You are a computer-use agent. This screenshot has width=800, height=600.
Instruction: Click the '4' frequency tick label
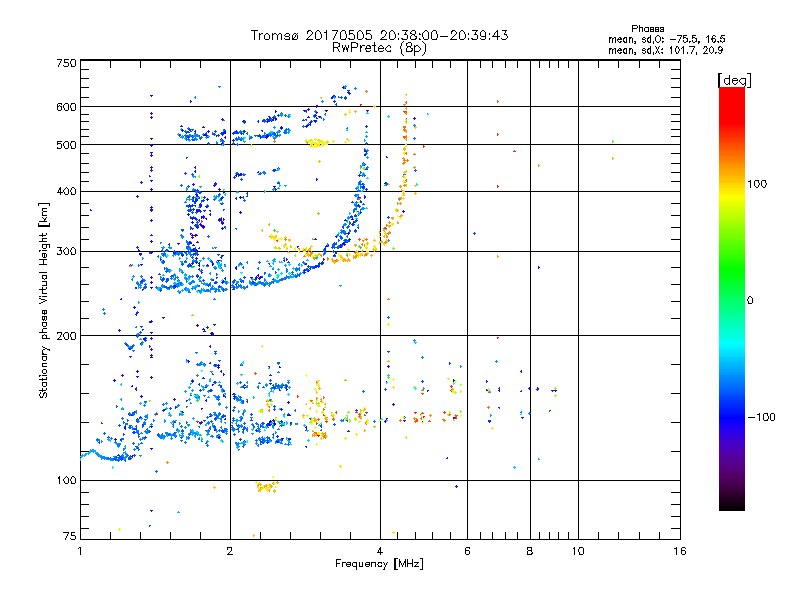380,551
